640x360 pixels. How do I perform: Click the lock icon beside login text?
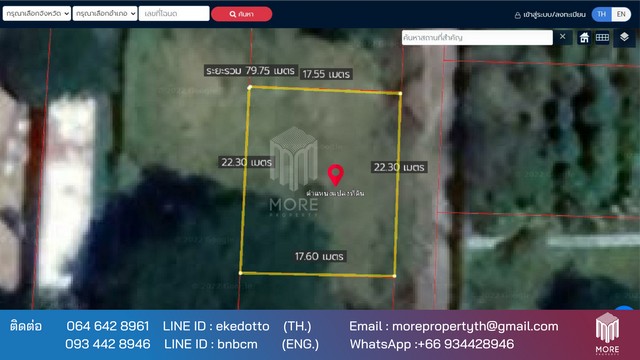click(518, 15)
